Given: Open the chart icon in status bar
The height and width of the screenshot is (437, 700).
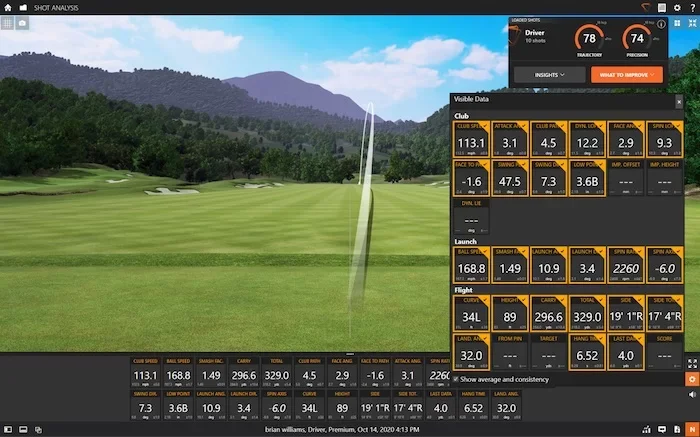Looking at the screenshot, I should [646, 429].
